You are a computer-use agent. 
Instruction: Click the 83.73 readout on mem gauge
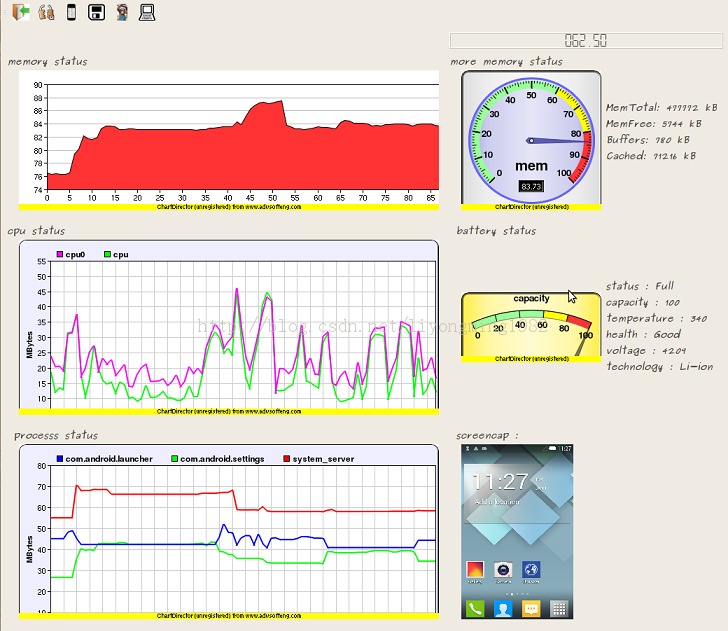click(531, 186)
